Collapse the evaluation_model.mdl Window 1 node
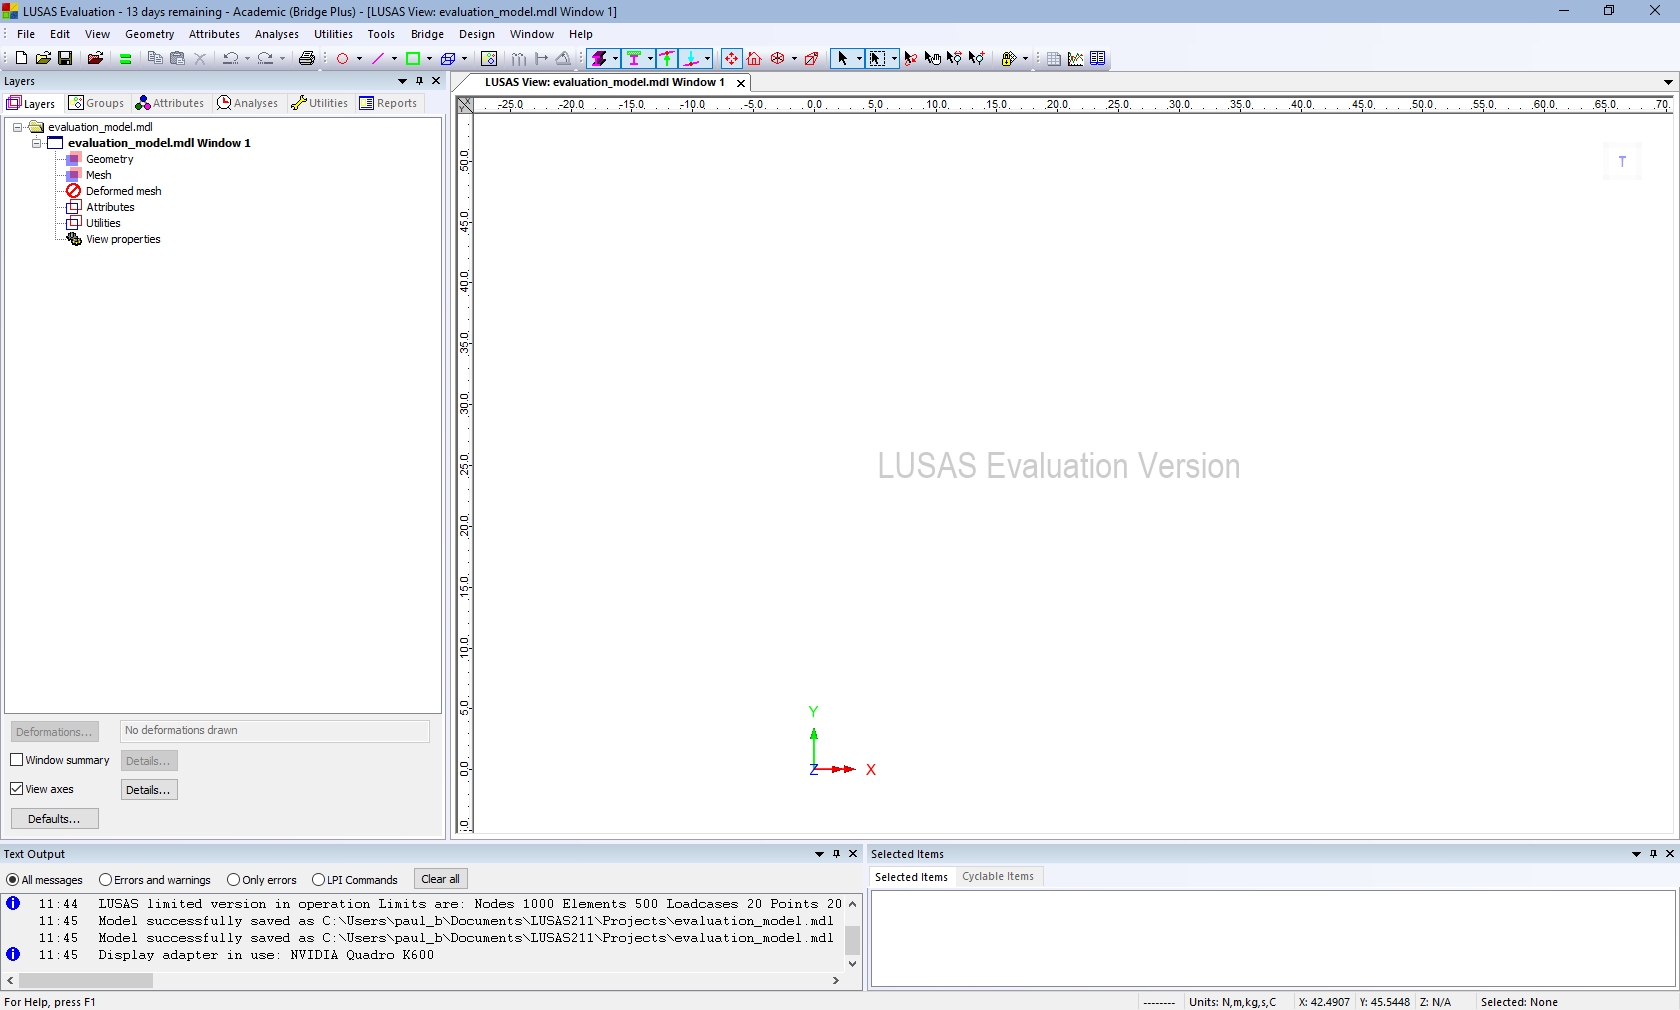 point(36,143)
